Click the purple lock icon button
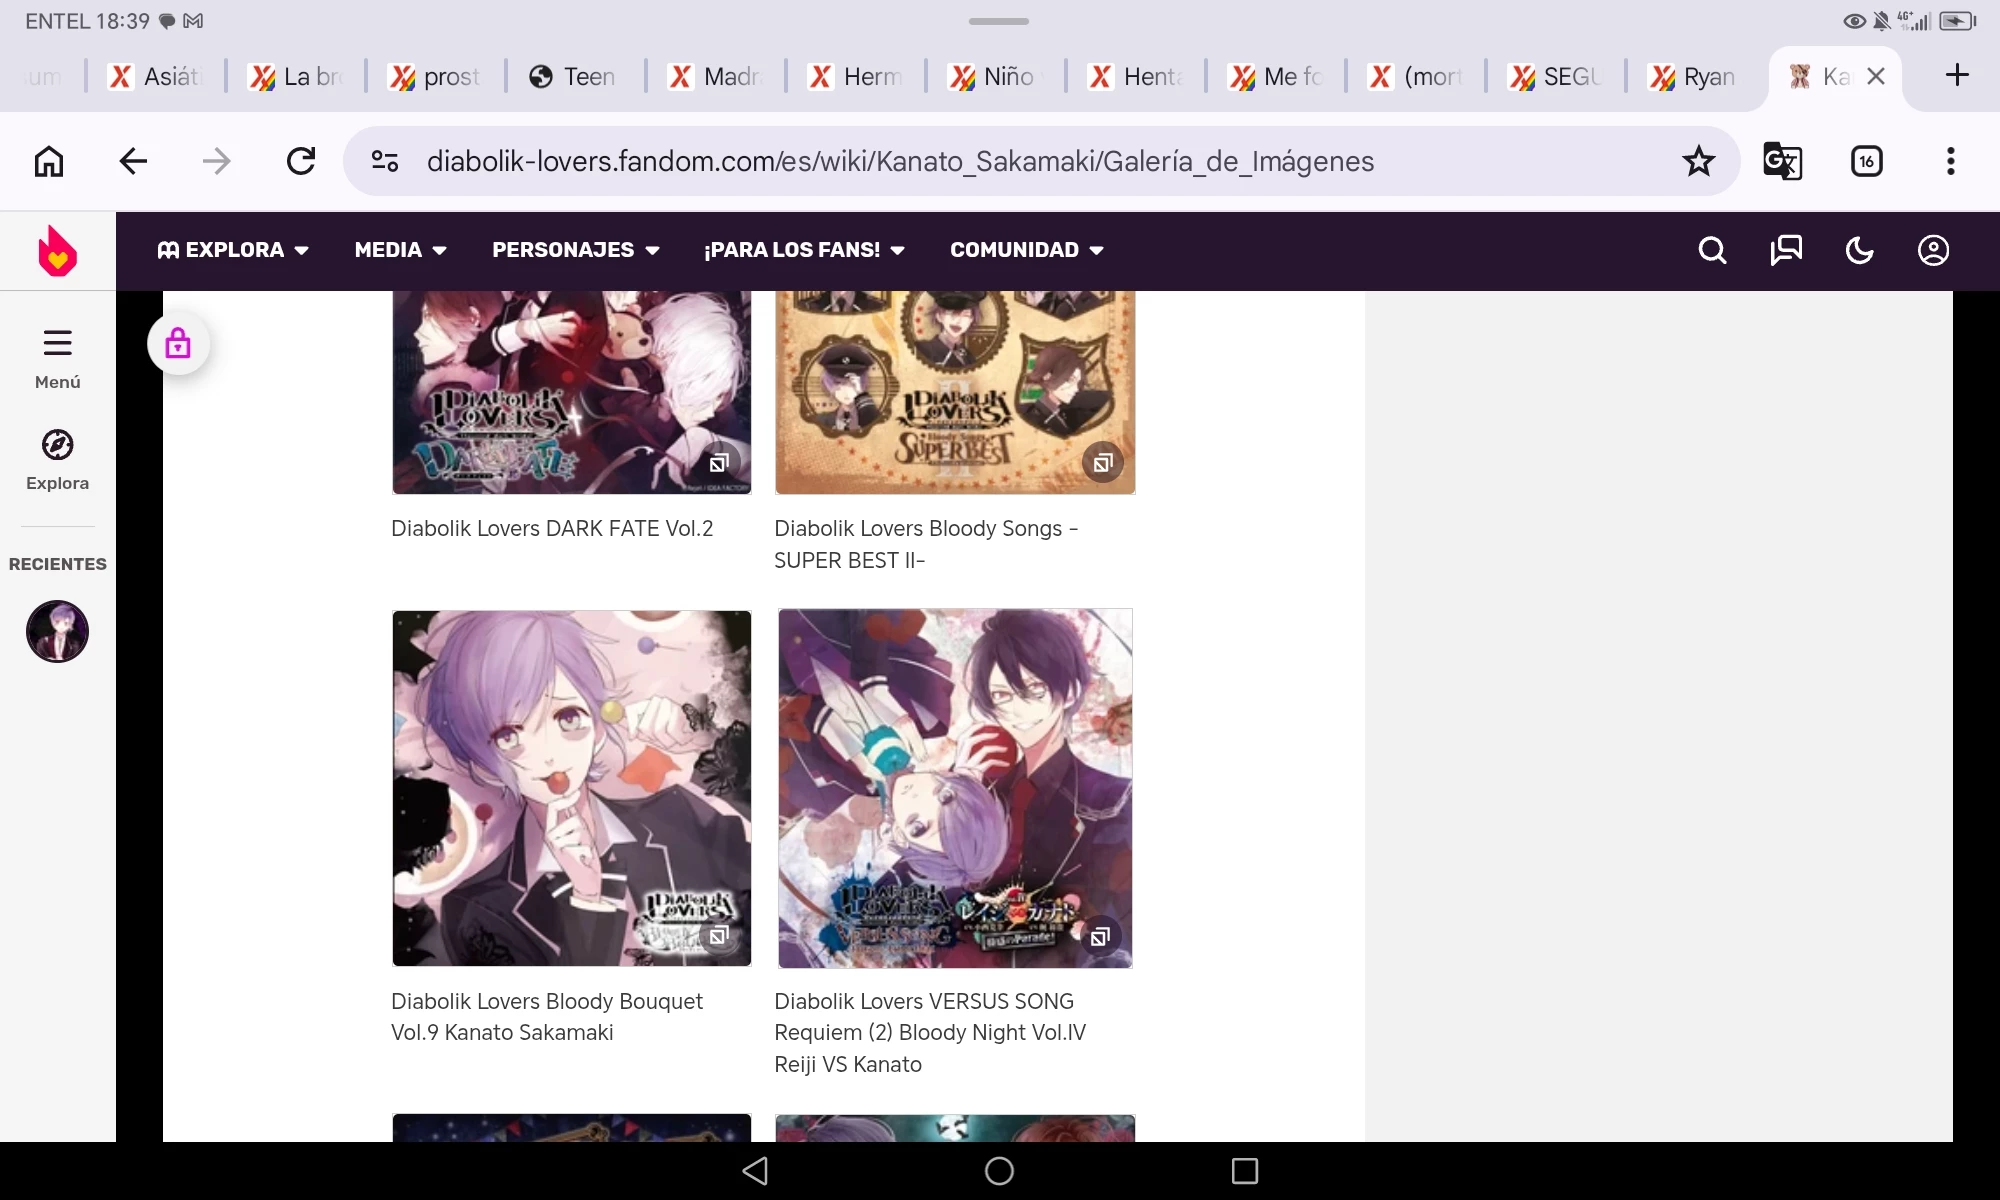This screenshot has height=1200, width=2000. coord(178,344)
